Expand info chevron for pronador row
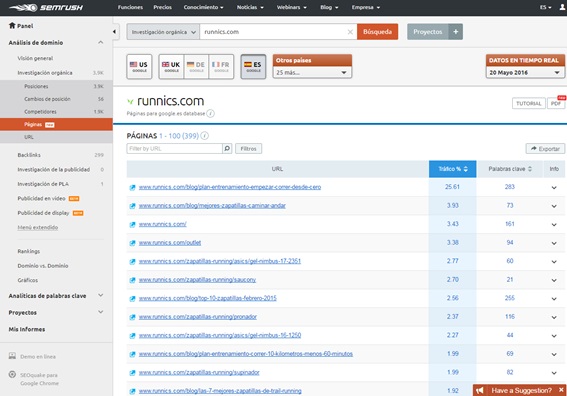 click(x=554, y=317)
